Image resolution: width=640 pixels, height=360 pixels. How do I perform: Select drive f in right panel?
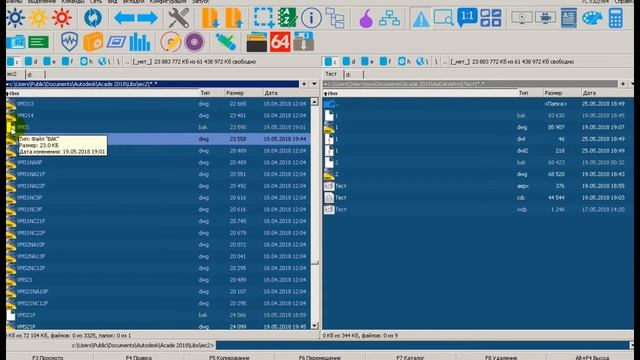pyautogui.click(x=386, y=62)
